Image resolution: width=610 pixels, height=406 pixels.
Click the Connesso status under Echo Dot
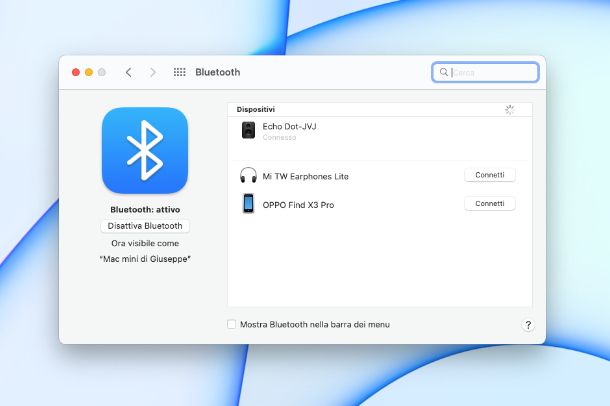click(279, 137)
